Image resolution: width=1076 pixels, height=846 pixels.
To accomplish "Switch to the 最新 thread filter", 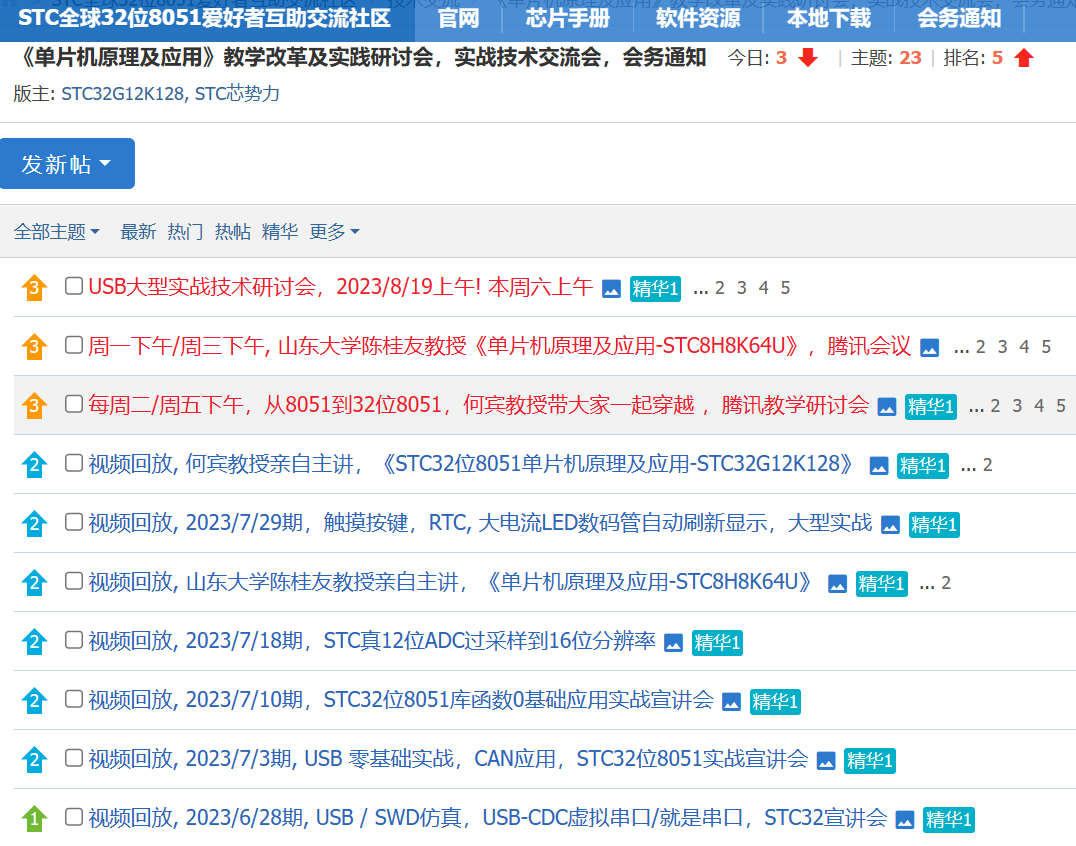I will click(x=138, y=232).
